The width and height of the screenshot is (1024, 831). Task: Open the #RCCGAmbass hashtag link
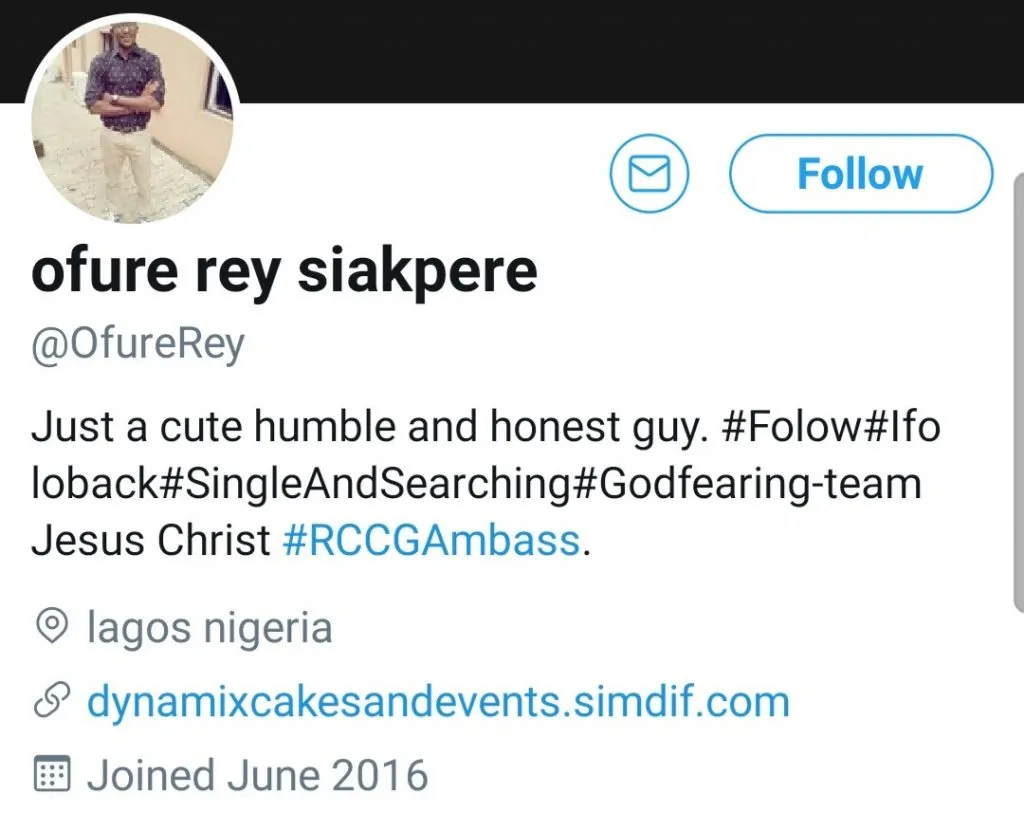pos(431,540)
